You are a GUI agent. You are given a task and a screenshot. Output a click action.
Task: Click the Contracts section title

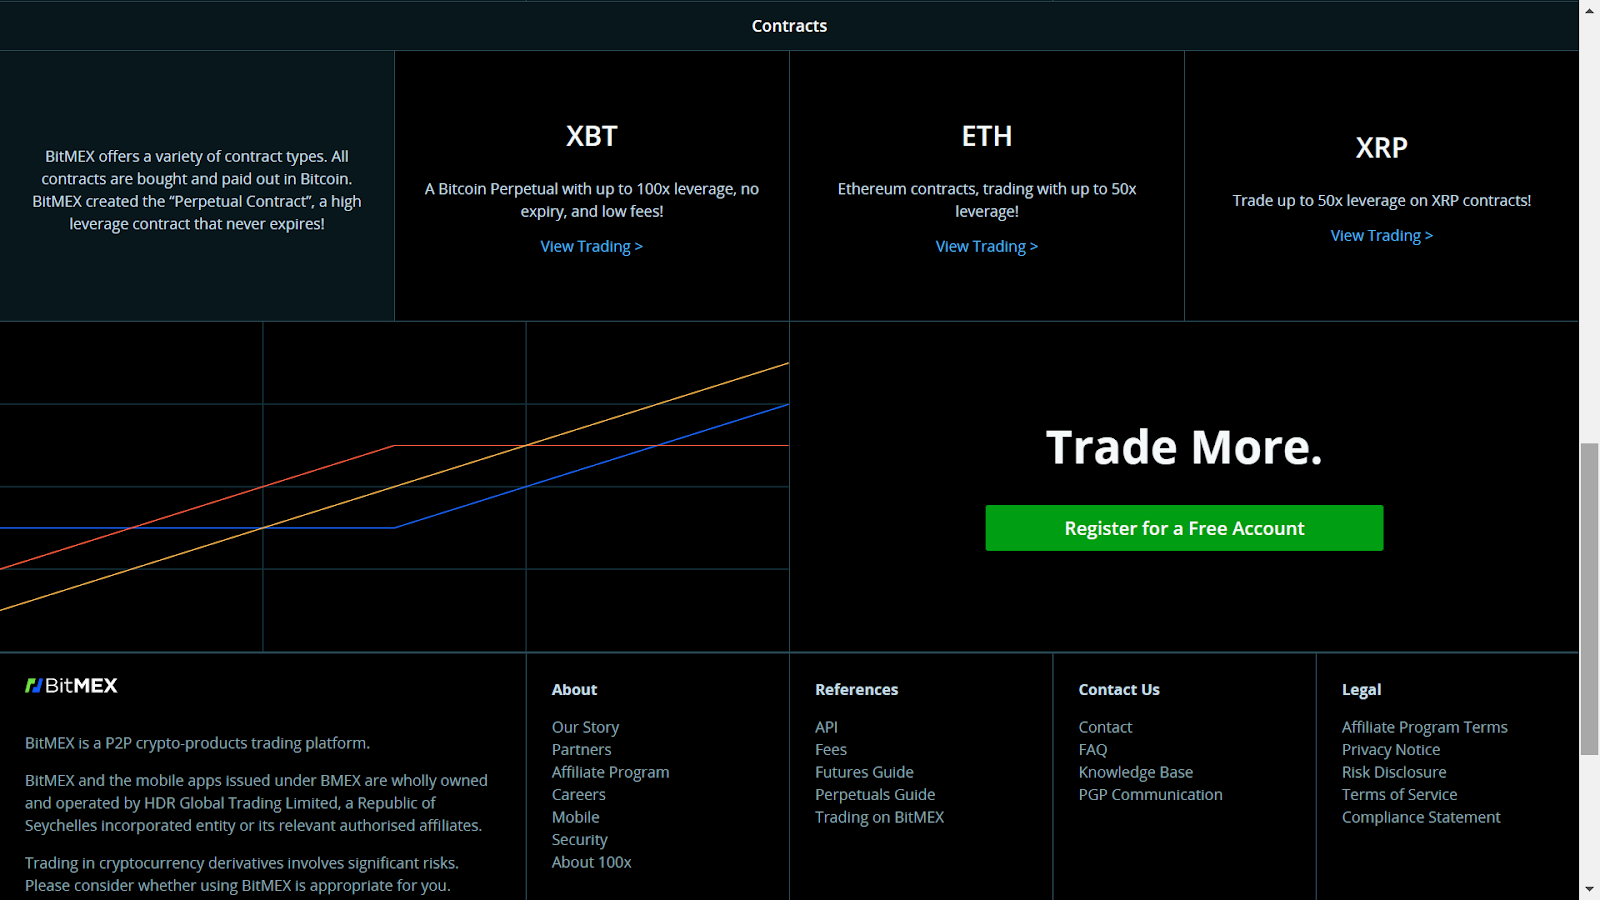790,26
